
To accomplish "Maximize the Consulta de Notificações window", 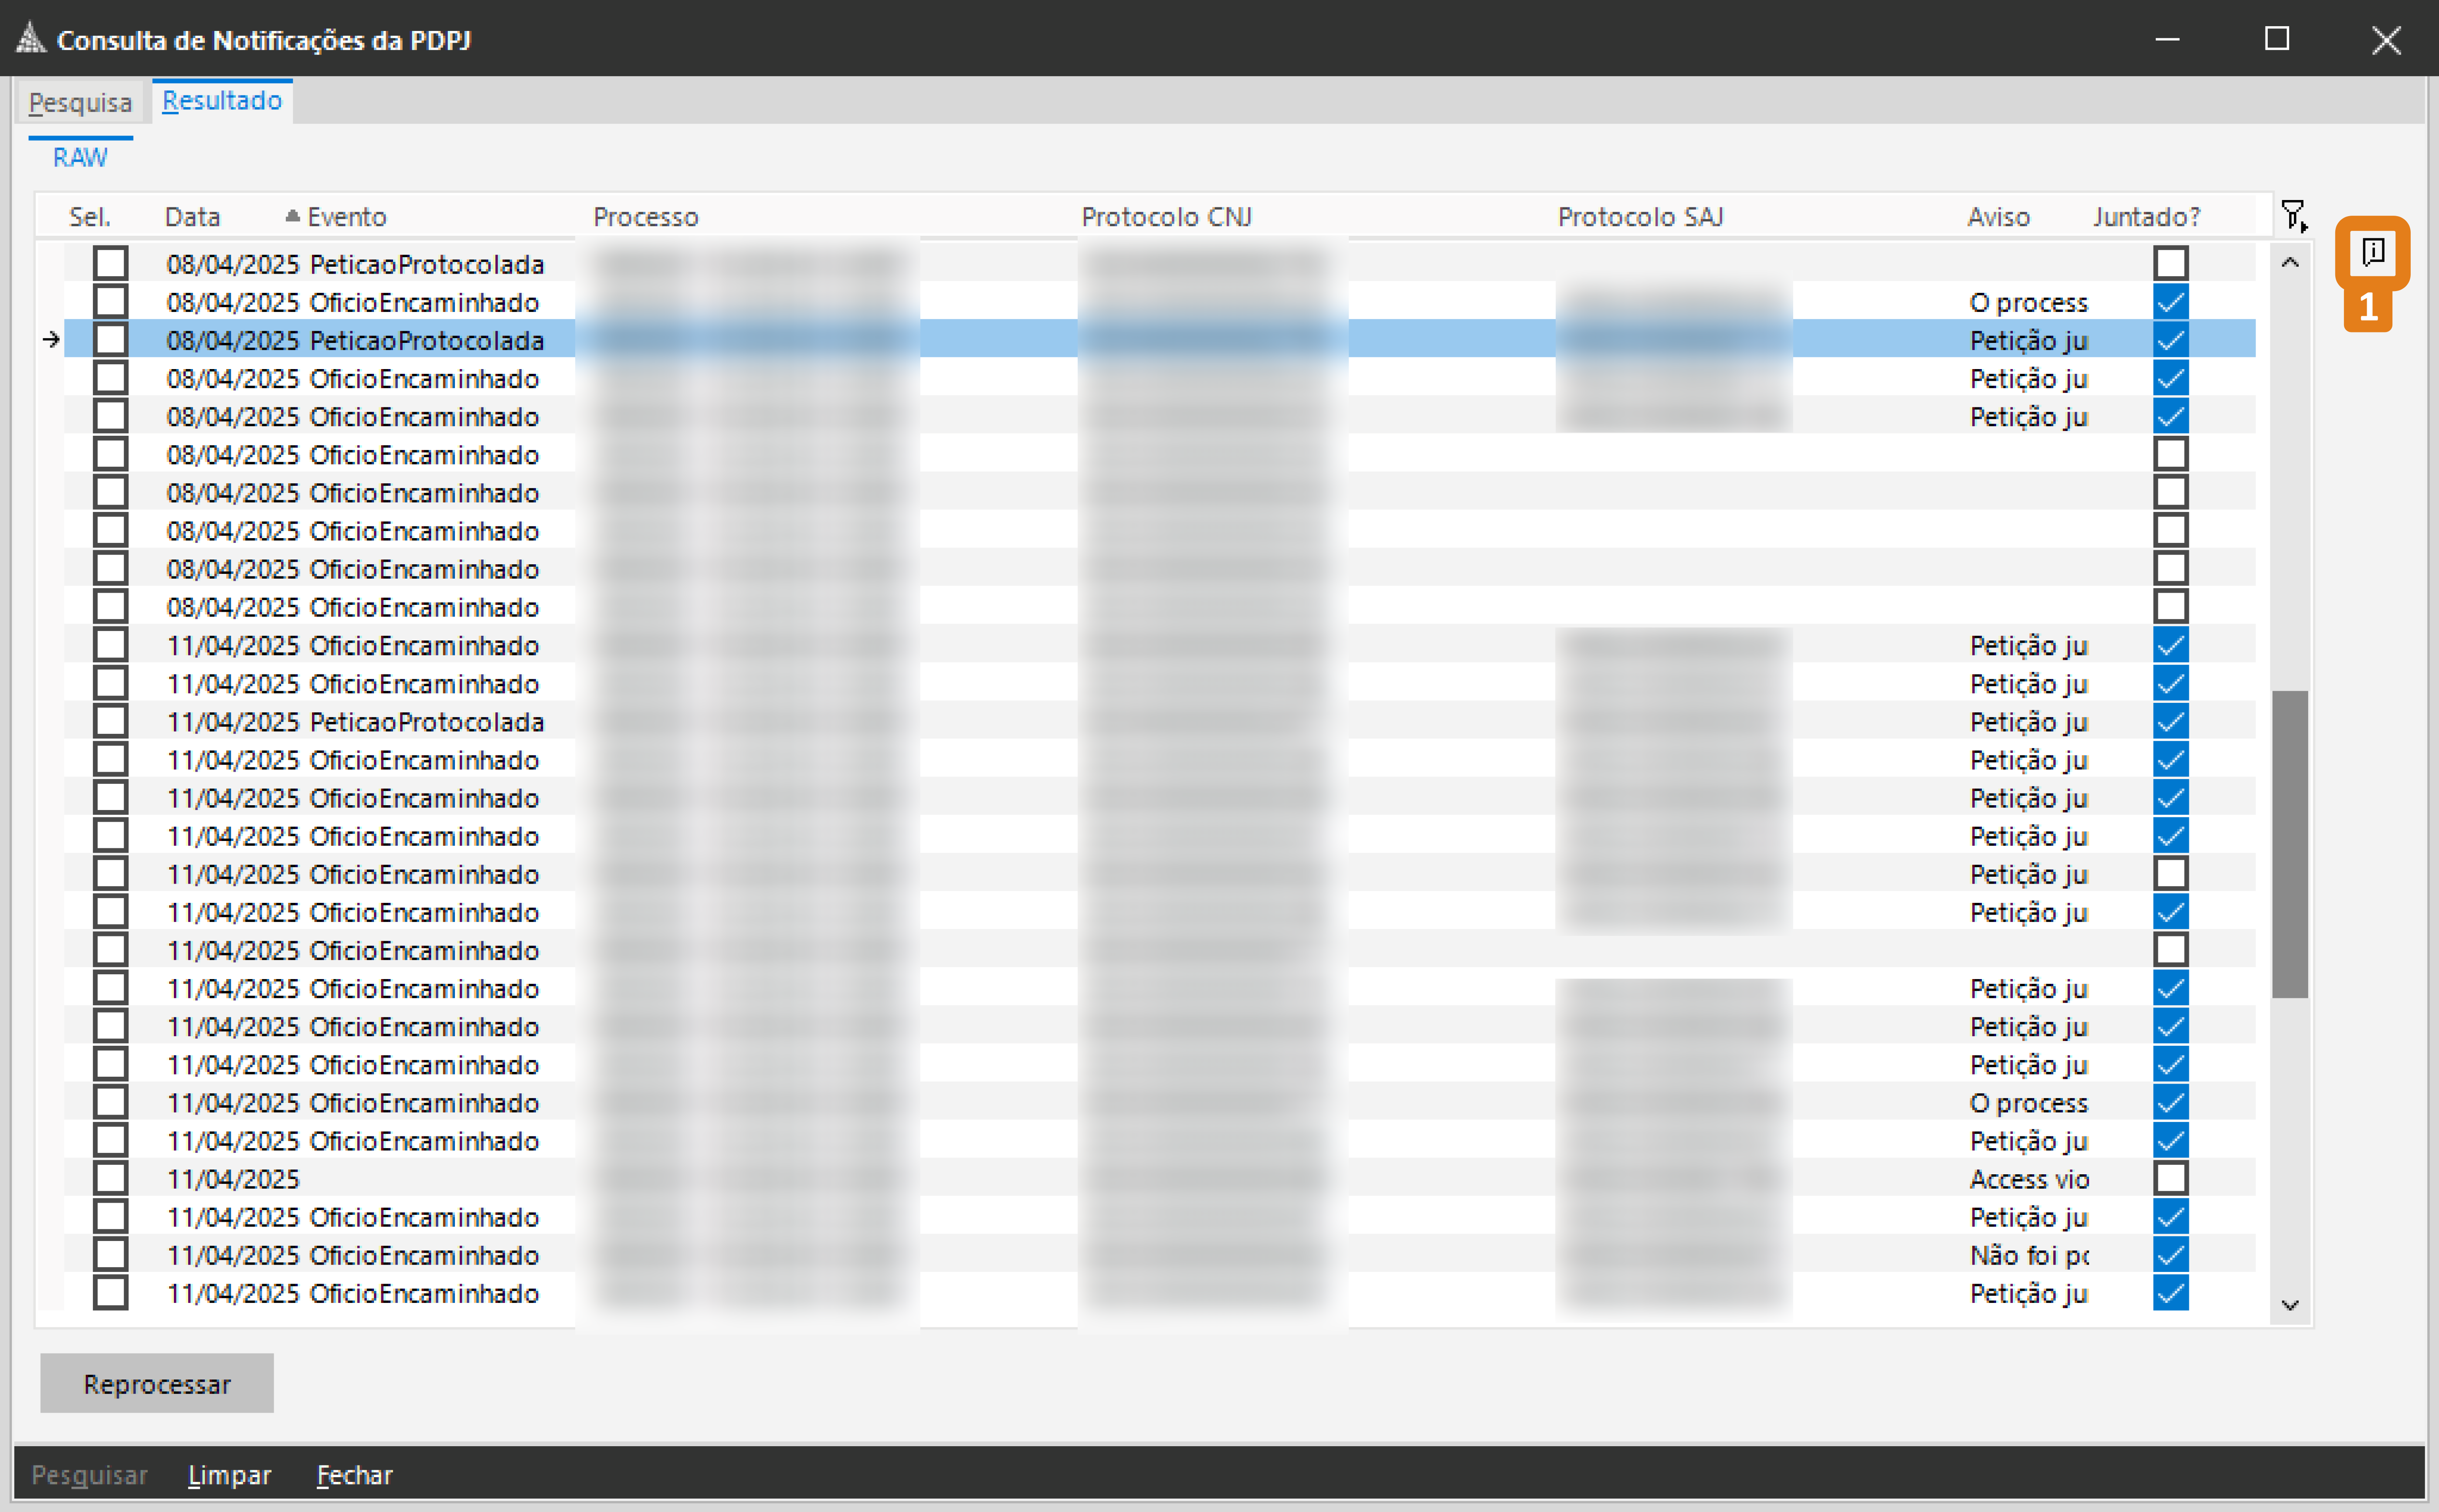I will 2277,39.
